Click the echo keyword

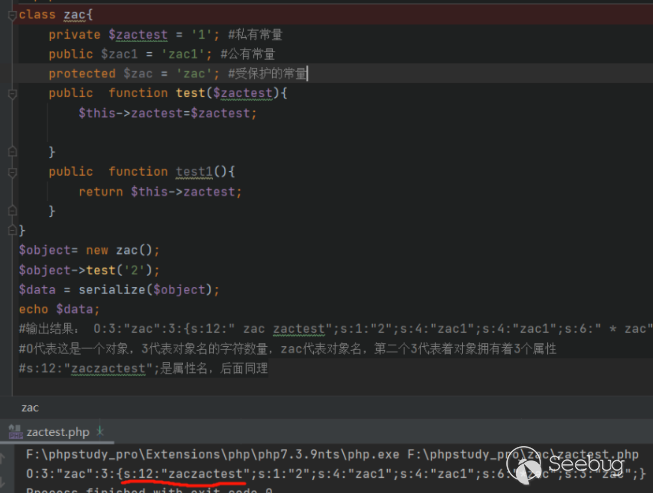(x=33, y=309)
